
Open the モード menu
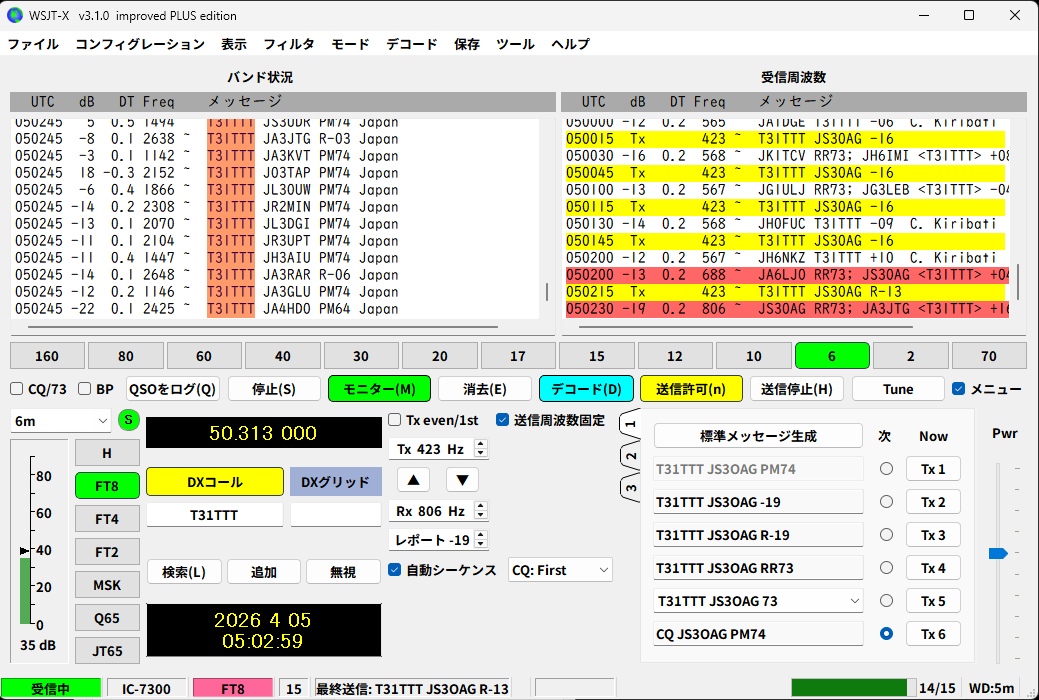click(x=350, y=44)
